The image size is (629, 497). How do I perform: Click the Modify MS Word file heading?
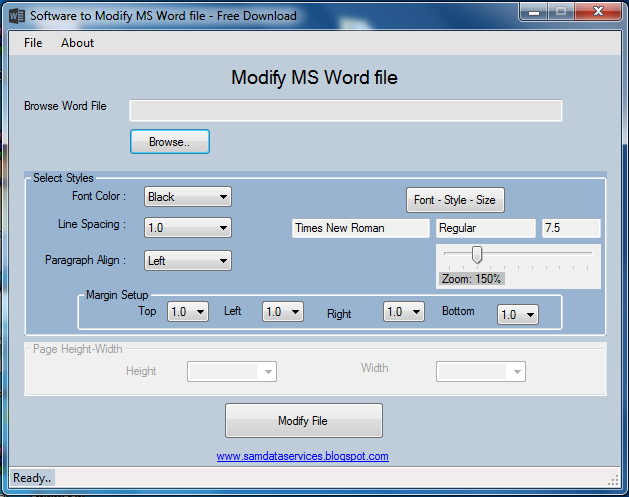(x=314, y=77)
